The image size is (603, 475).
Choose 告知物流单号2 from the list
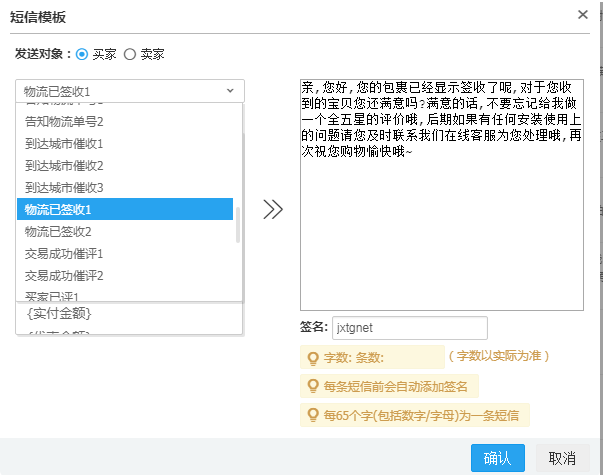pyautogui.click(x=65, y=121)
